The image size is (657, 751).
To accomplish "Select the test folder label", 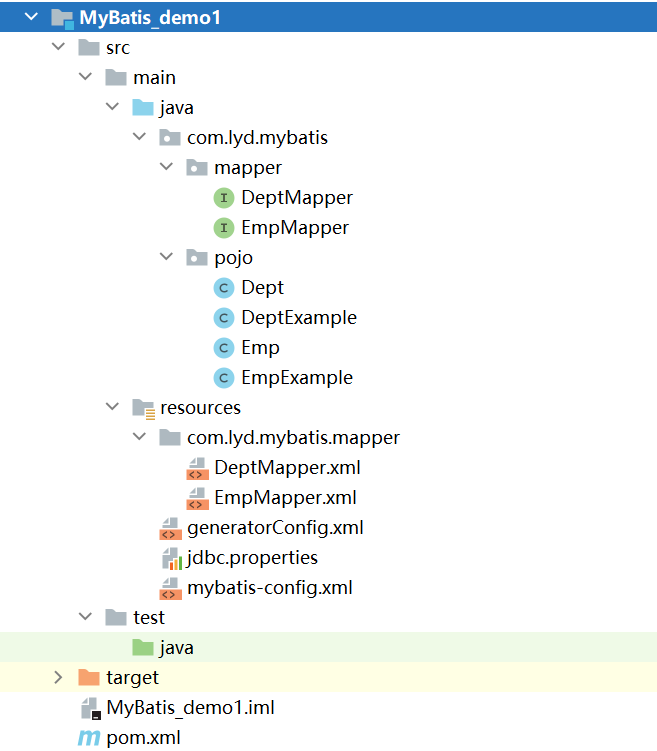I will point(148,618).
